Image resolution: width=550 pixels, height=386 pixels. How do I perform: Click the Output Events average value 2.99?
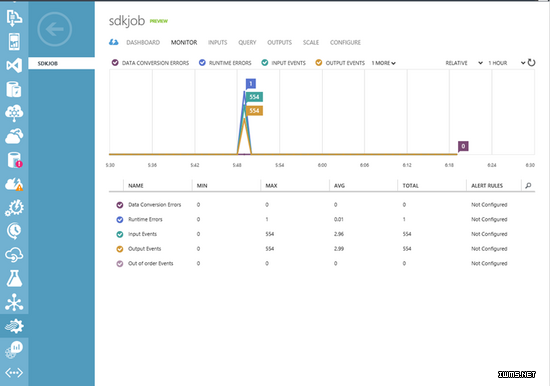339,249
